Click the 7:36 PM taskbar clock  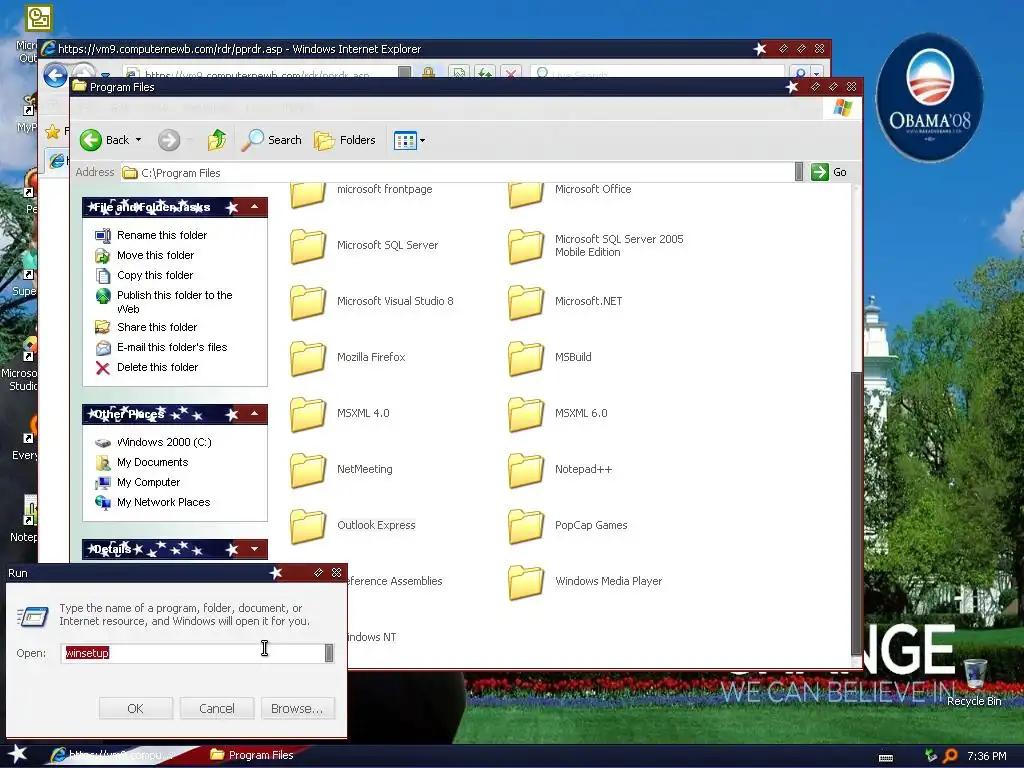point(987,756)
